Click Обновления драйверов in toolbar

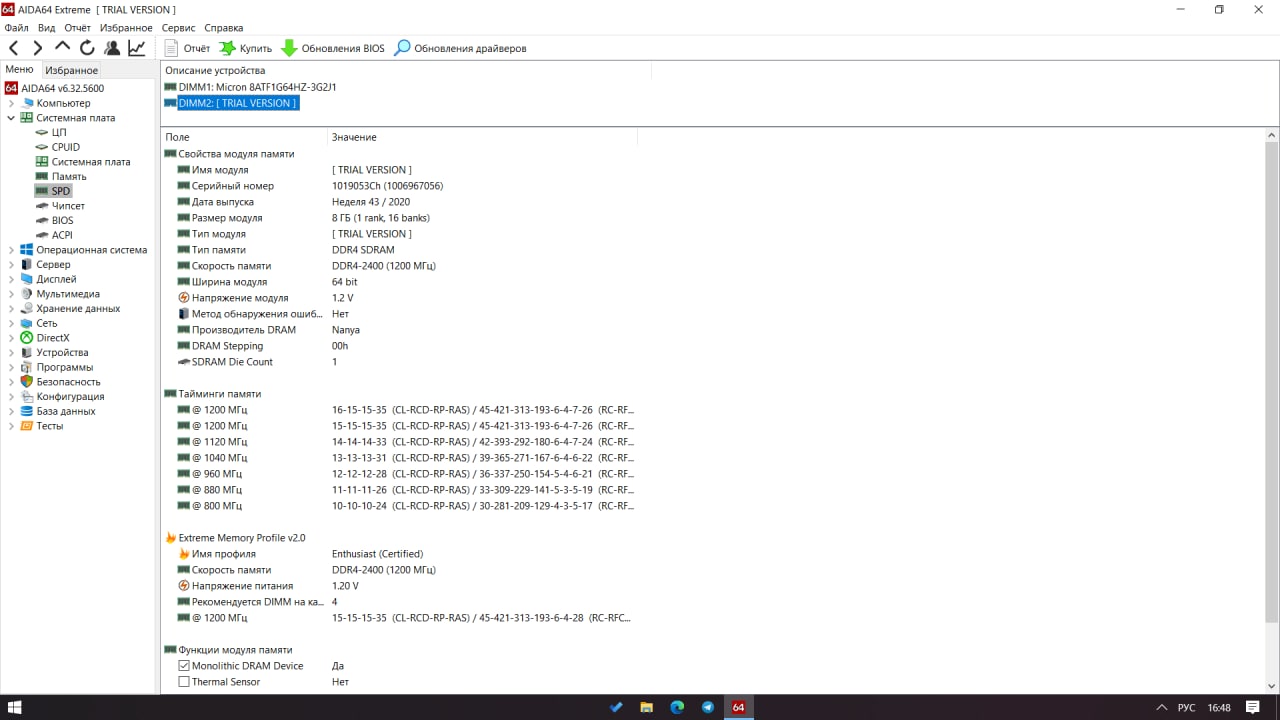[x=460, y=48]
